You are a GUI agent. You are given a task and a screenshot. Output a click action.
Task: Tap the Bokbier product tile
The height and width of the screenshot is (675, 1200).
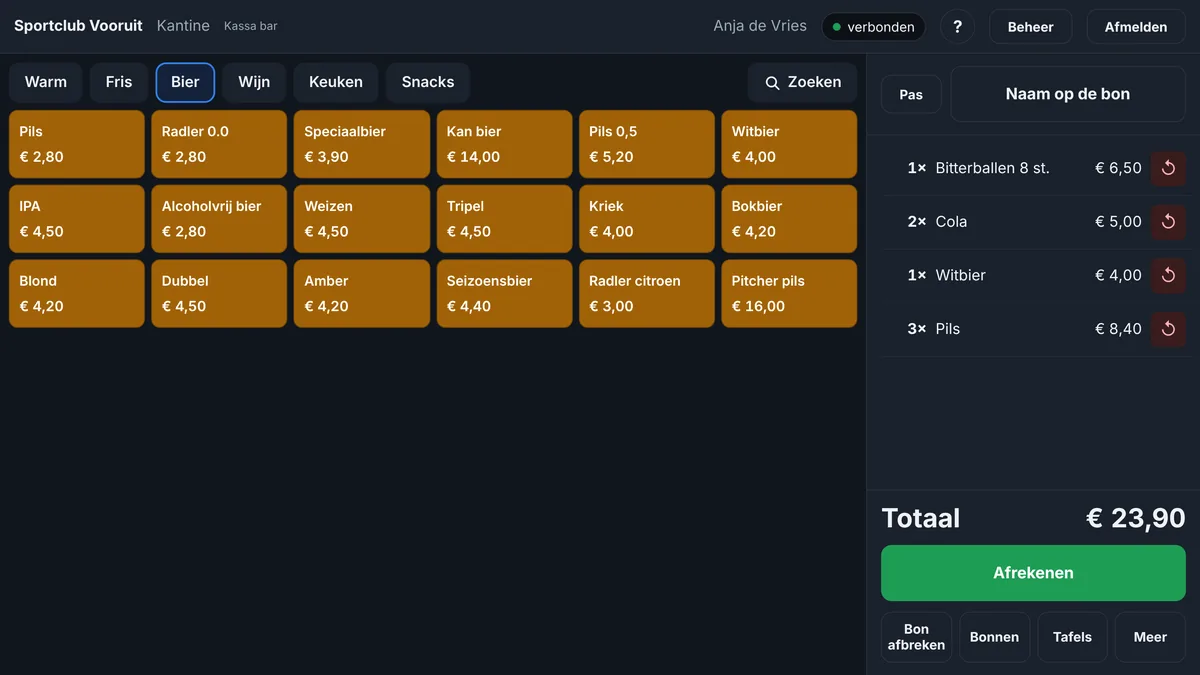coord(789,219)
